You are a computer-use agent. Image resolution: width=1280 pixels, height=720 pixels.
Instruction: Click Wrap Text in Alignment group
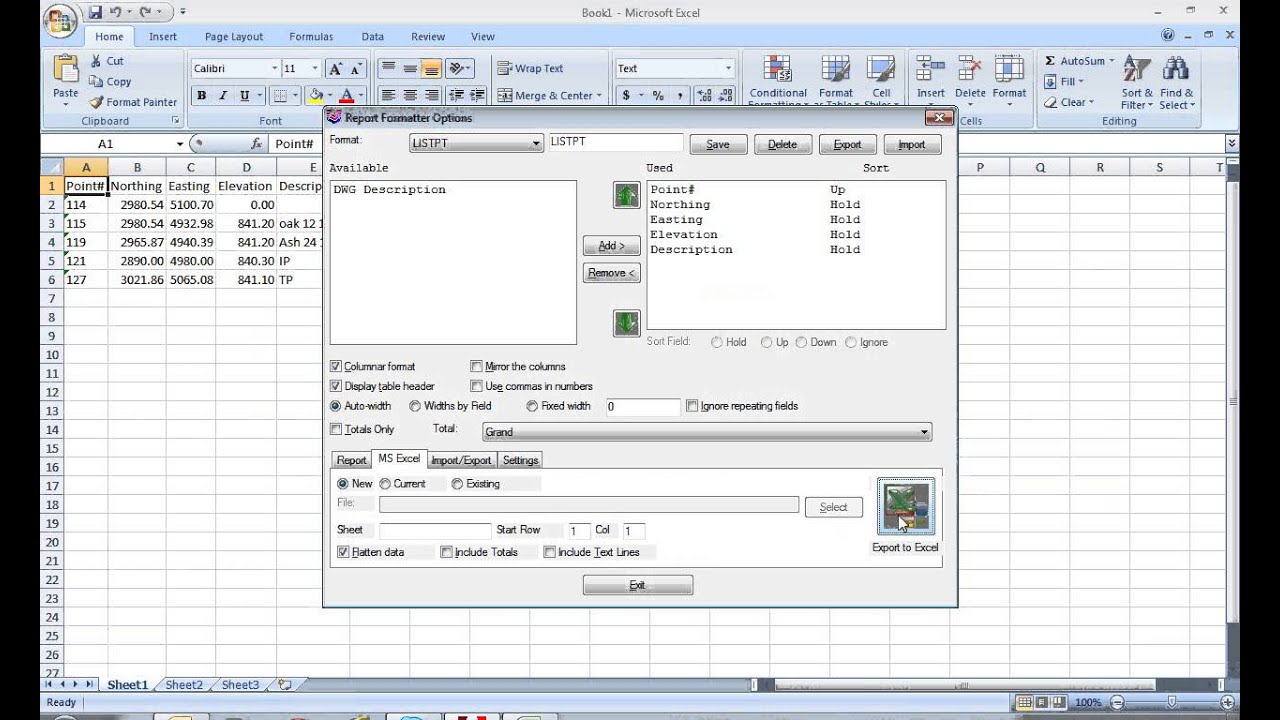point(530,68)
